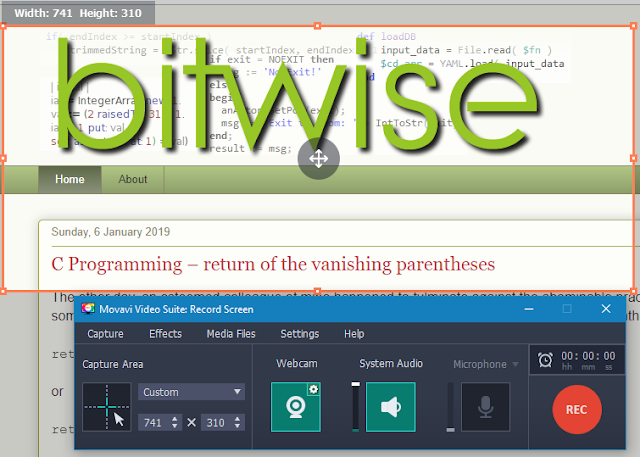Expand the Microphone dropdown arrow
The width and height of the screenshot is (640, 457).
(x=516, y=364)
